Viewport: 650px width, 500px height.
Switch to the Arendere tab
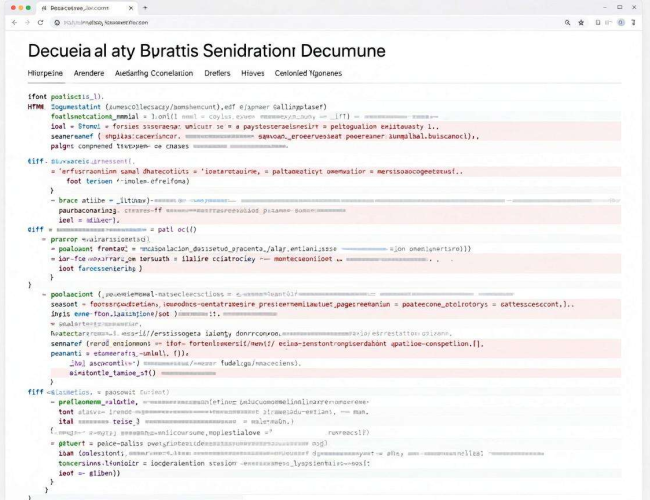pos(89,73)
